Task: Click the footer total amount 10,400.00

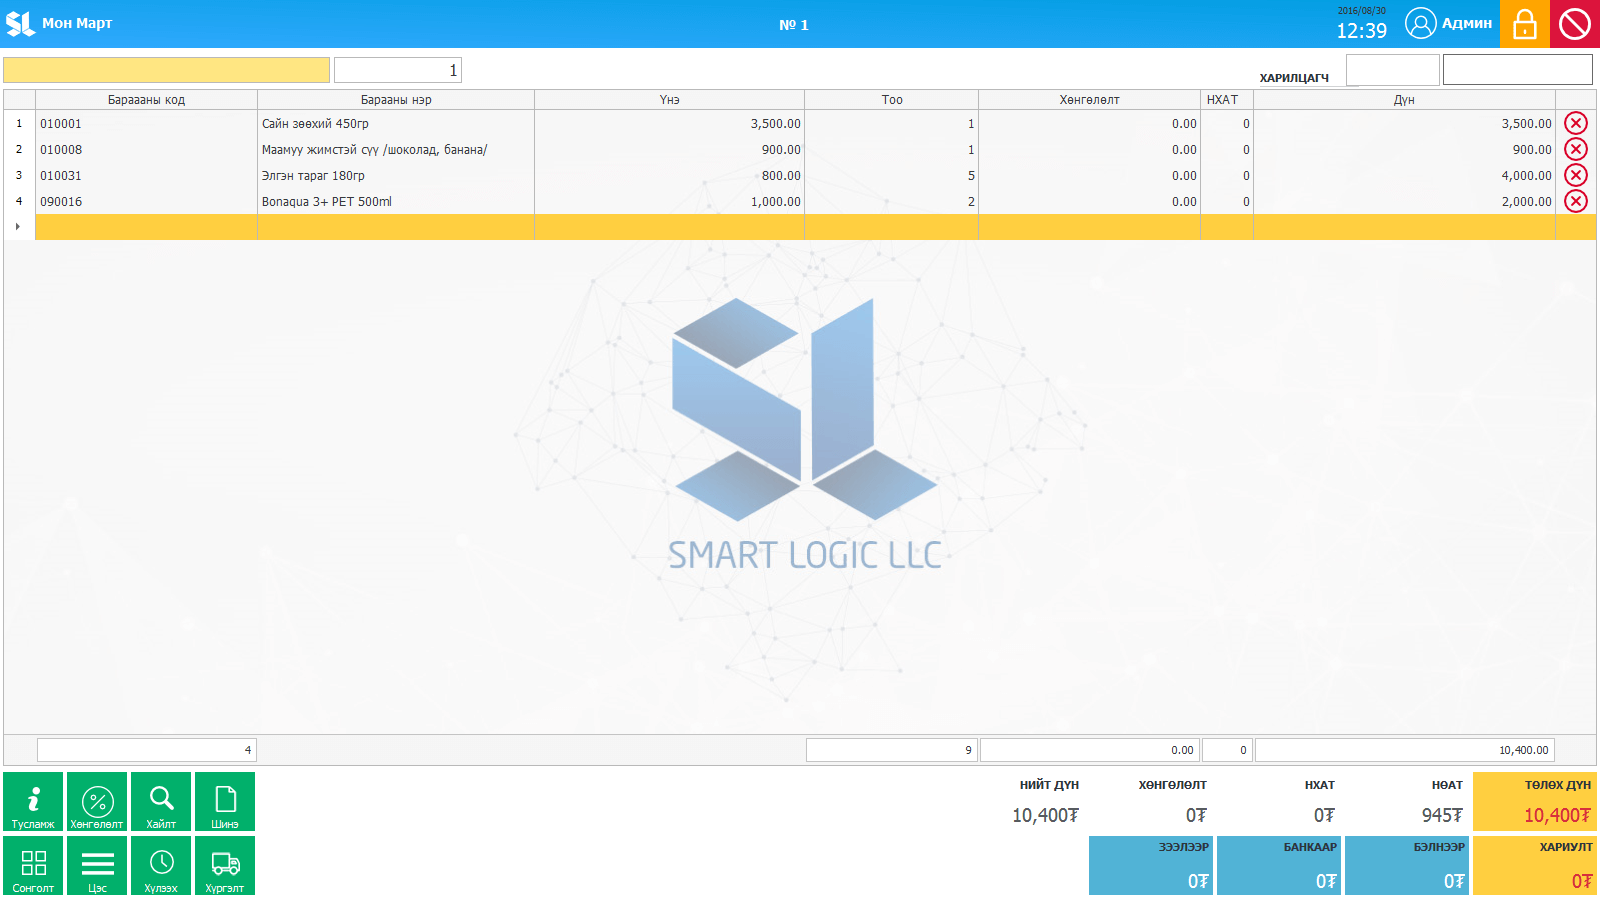Action: [x=1404, y=750]
